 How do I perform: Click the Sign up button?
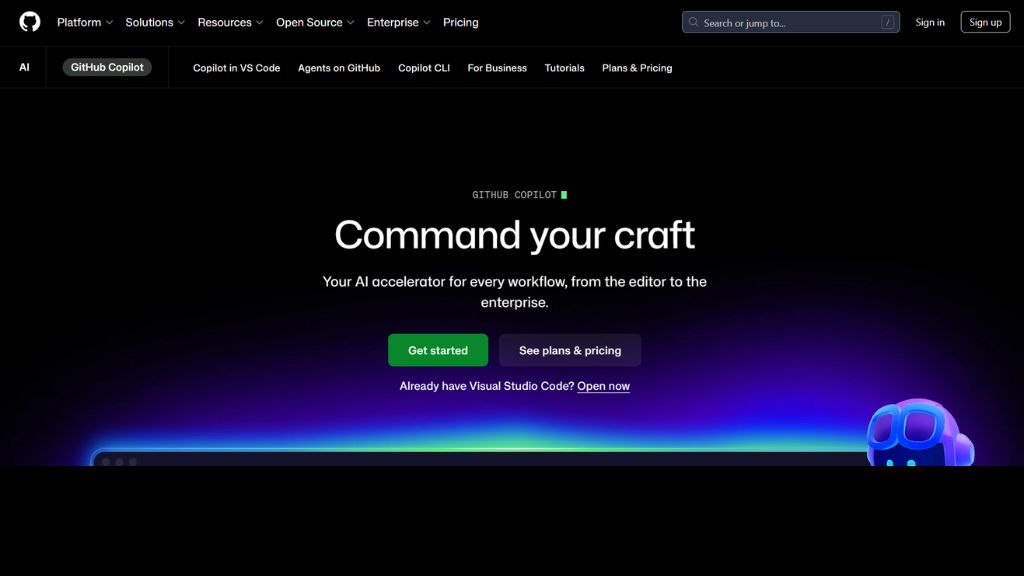[985, 22]
